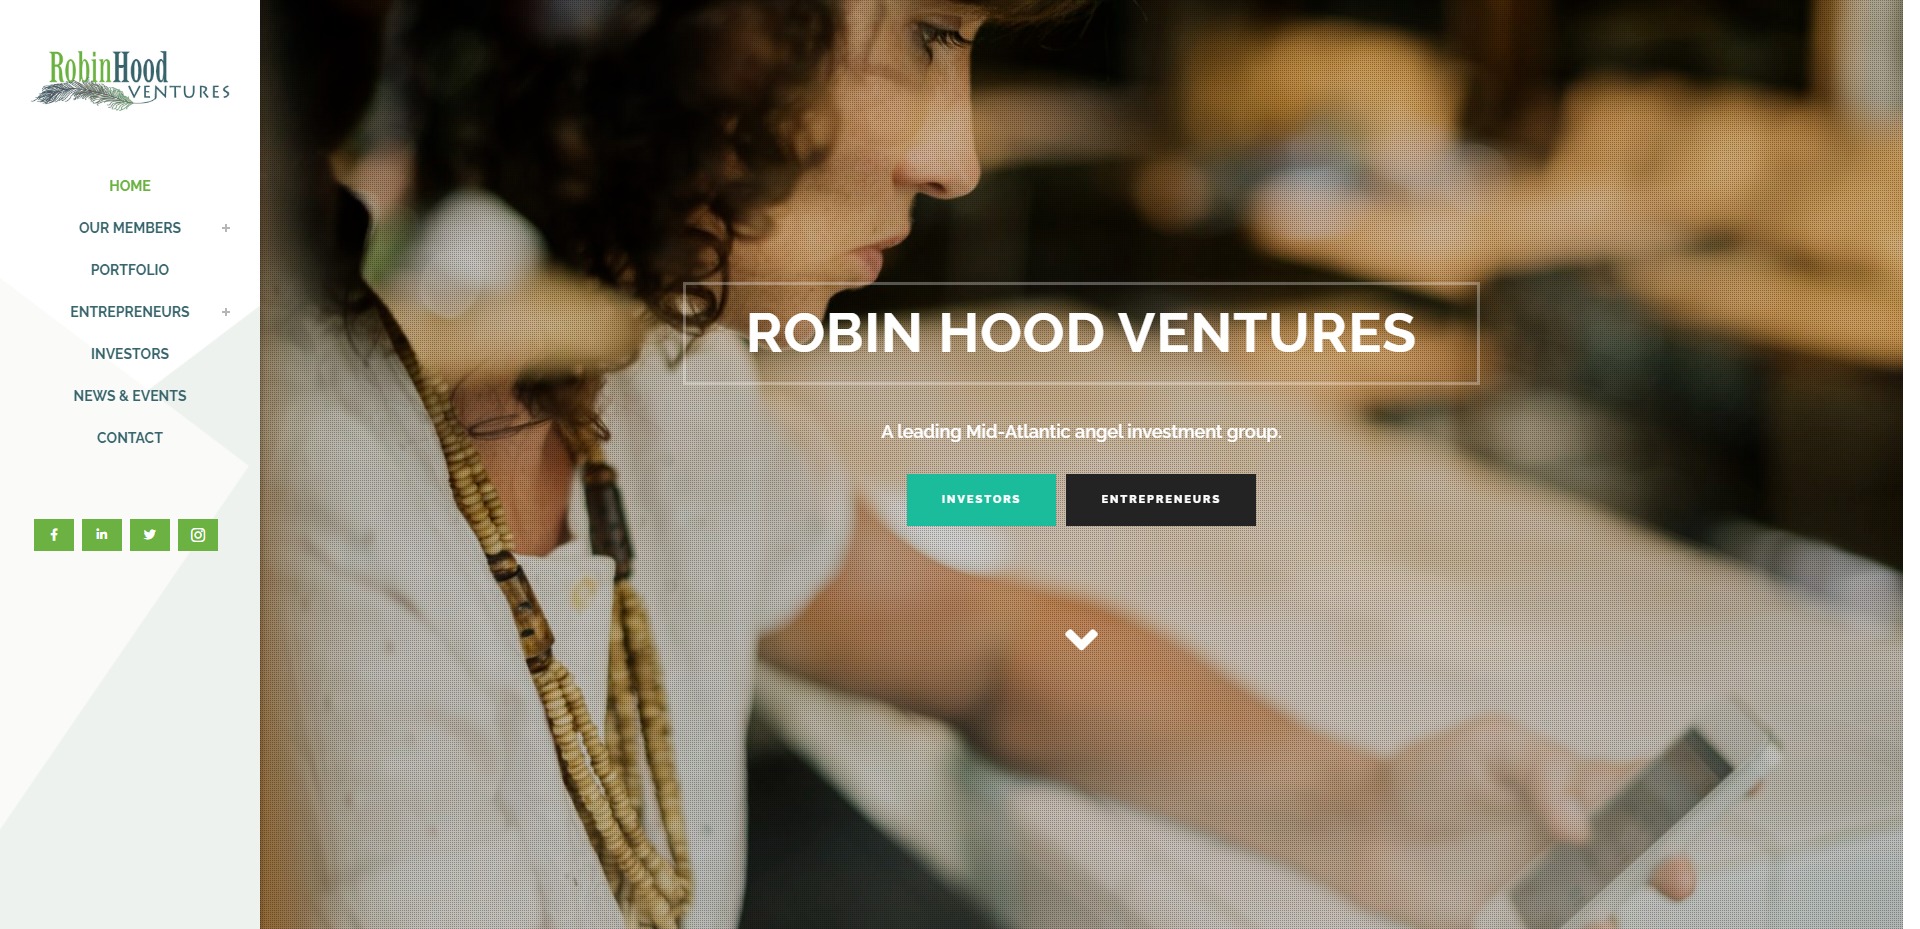Open the Facebook social icon
The image size is (1920, 929).
click(x=54, y=535)
